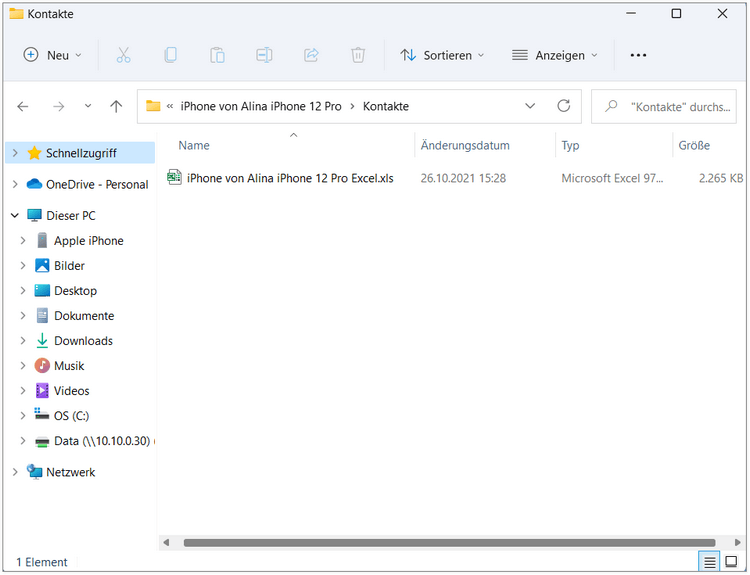Open the three-dots more options menu

[x=638, y=55]
